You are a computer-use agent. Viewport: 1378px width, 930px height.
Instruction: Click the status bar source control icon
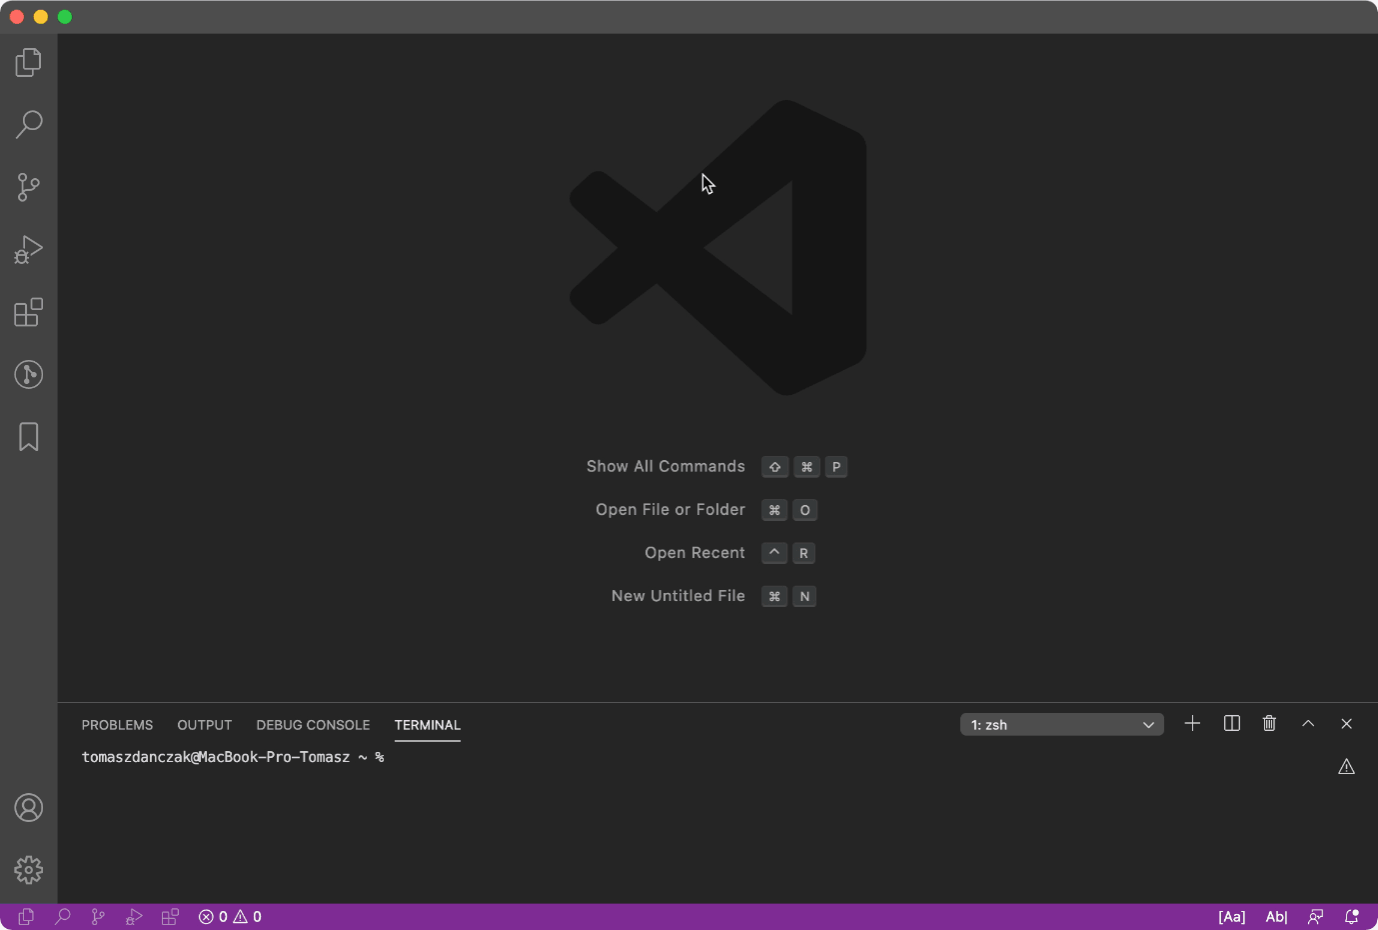click(x=98, y=916)
